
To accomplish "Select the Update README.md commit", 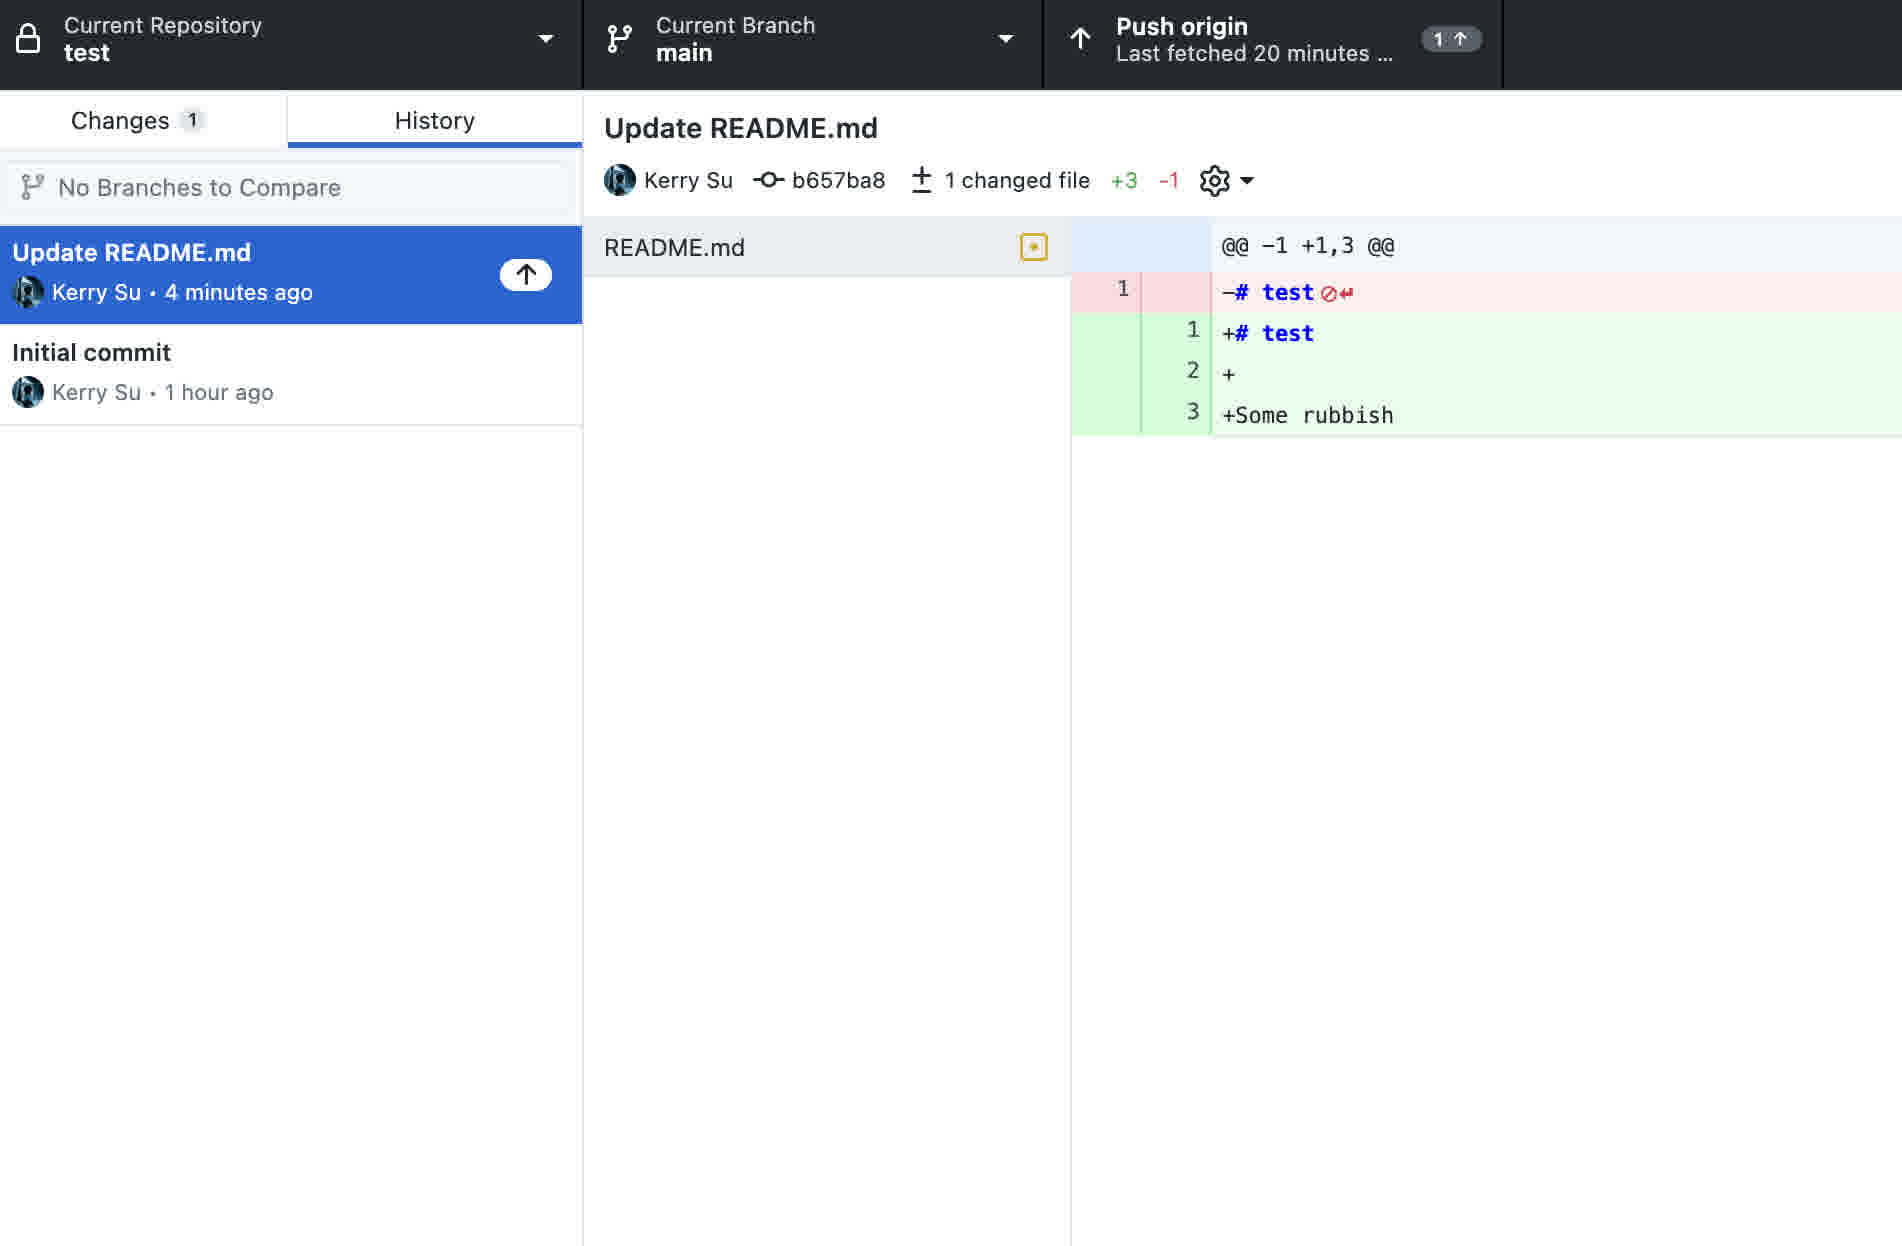I will point(290,274).
